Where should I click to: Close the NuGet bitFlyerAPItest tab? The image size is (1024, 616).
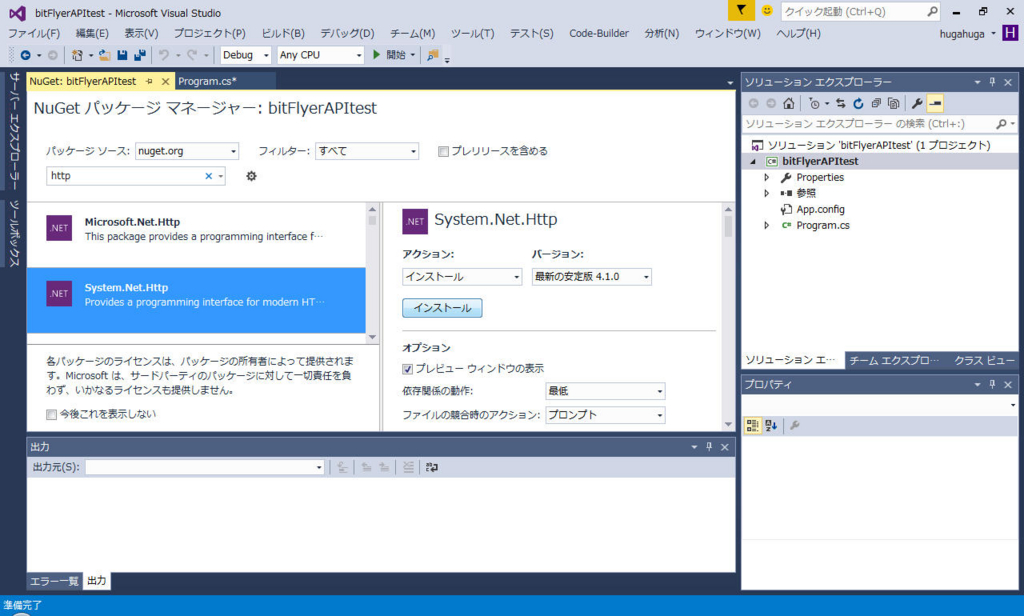(165, 81)
